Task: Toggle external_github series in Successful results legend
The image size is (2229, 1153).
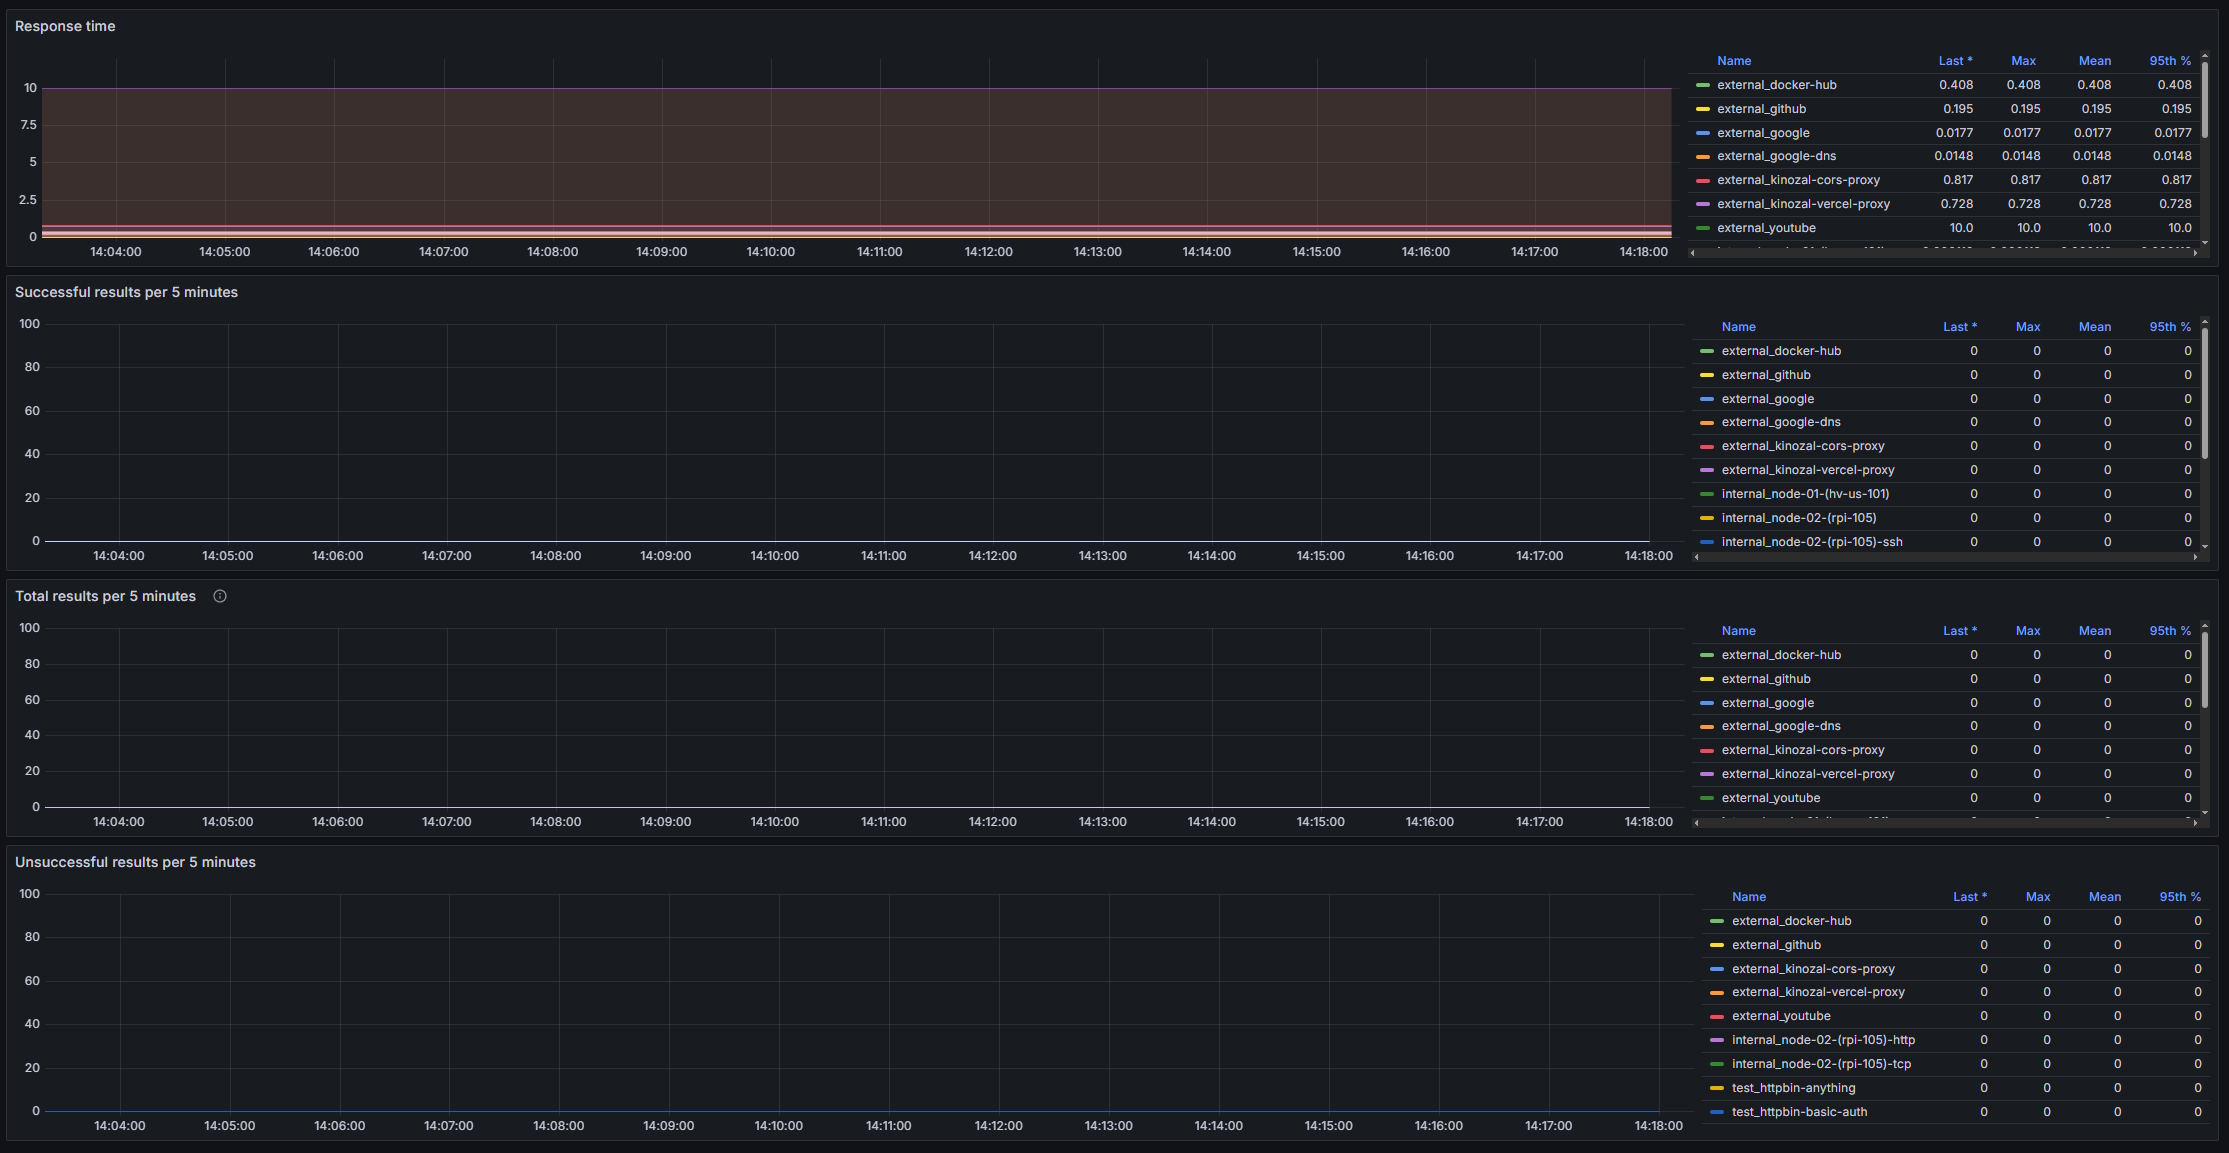Action: (x=1765, y=375)
